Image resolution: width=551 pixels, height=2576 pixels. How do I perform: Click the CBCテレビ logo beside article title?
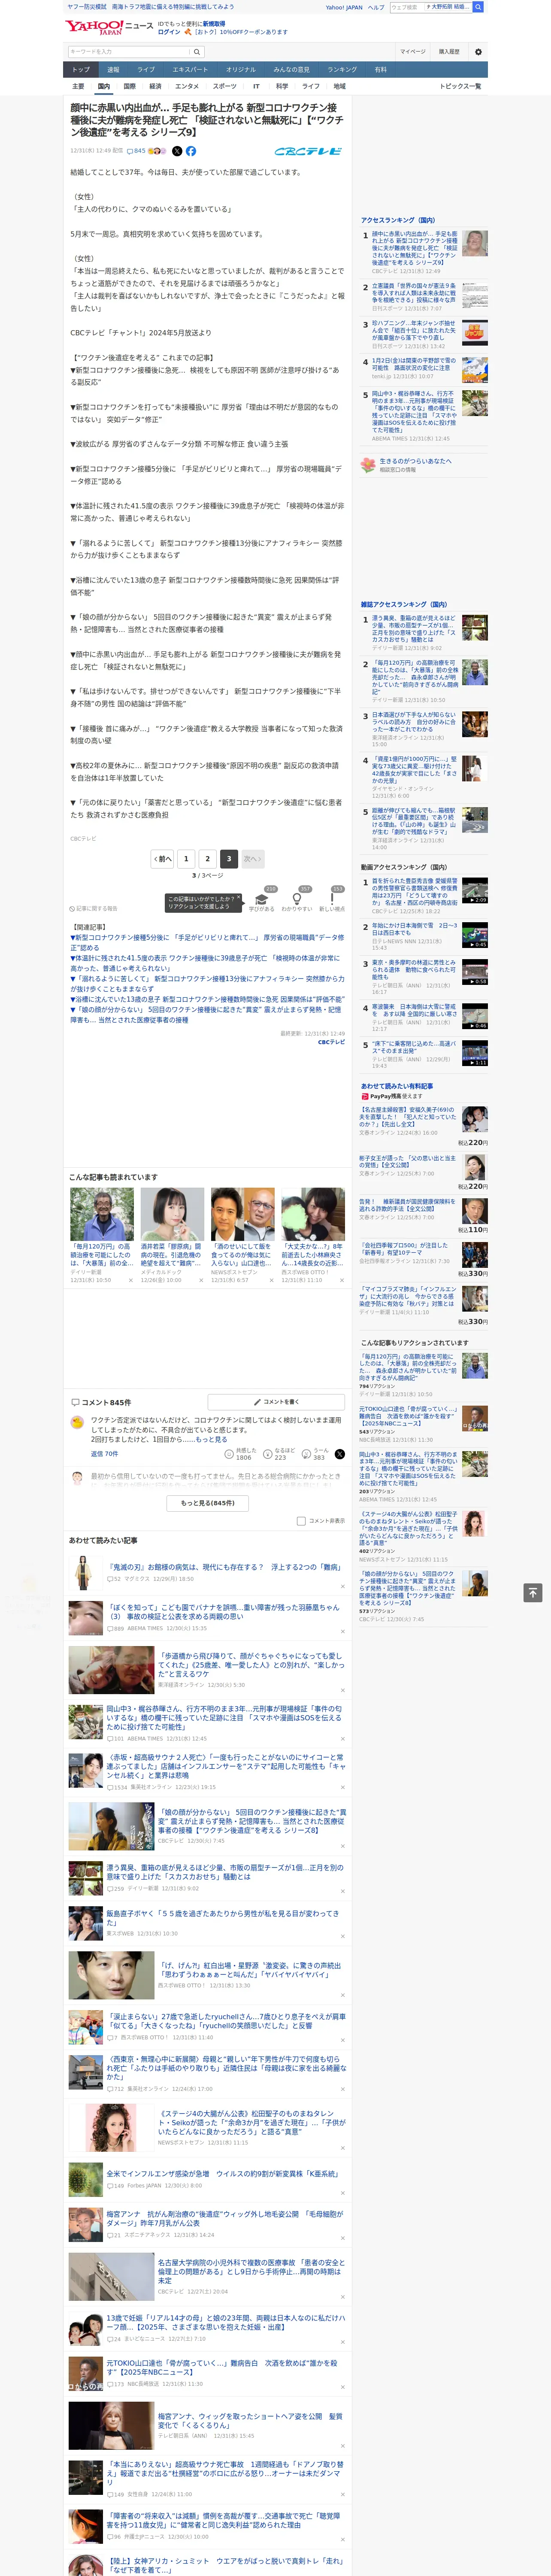309,151
